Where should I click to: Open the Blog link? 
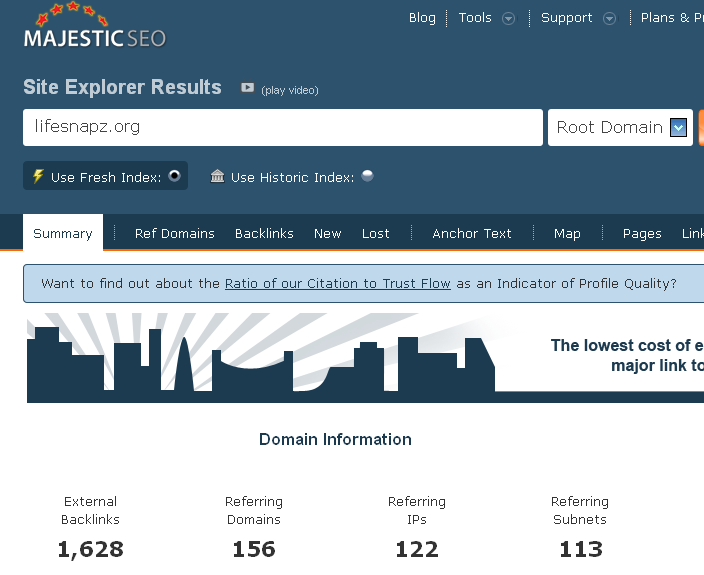(422, 18)
